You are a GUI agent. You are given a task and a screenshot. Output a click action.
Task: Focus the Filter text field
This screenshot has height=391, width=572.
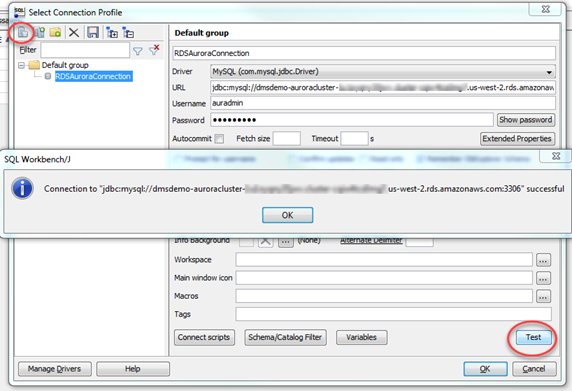click(85, 50)
